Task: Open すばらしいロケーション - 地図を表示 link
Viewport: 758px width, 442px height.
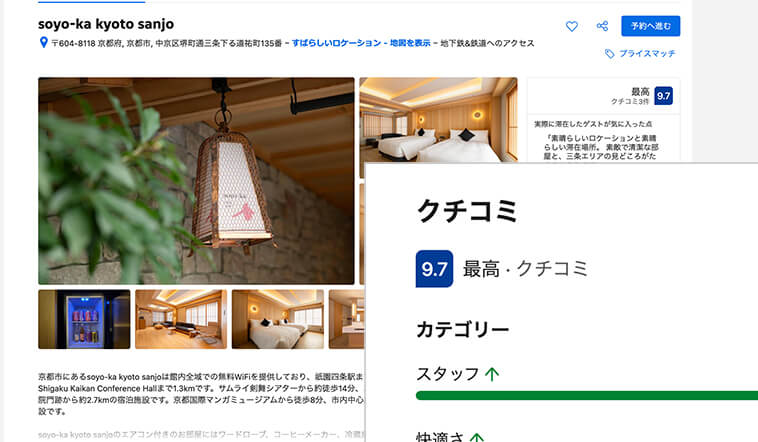Action: pos(361,43)
